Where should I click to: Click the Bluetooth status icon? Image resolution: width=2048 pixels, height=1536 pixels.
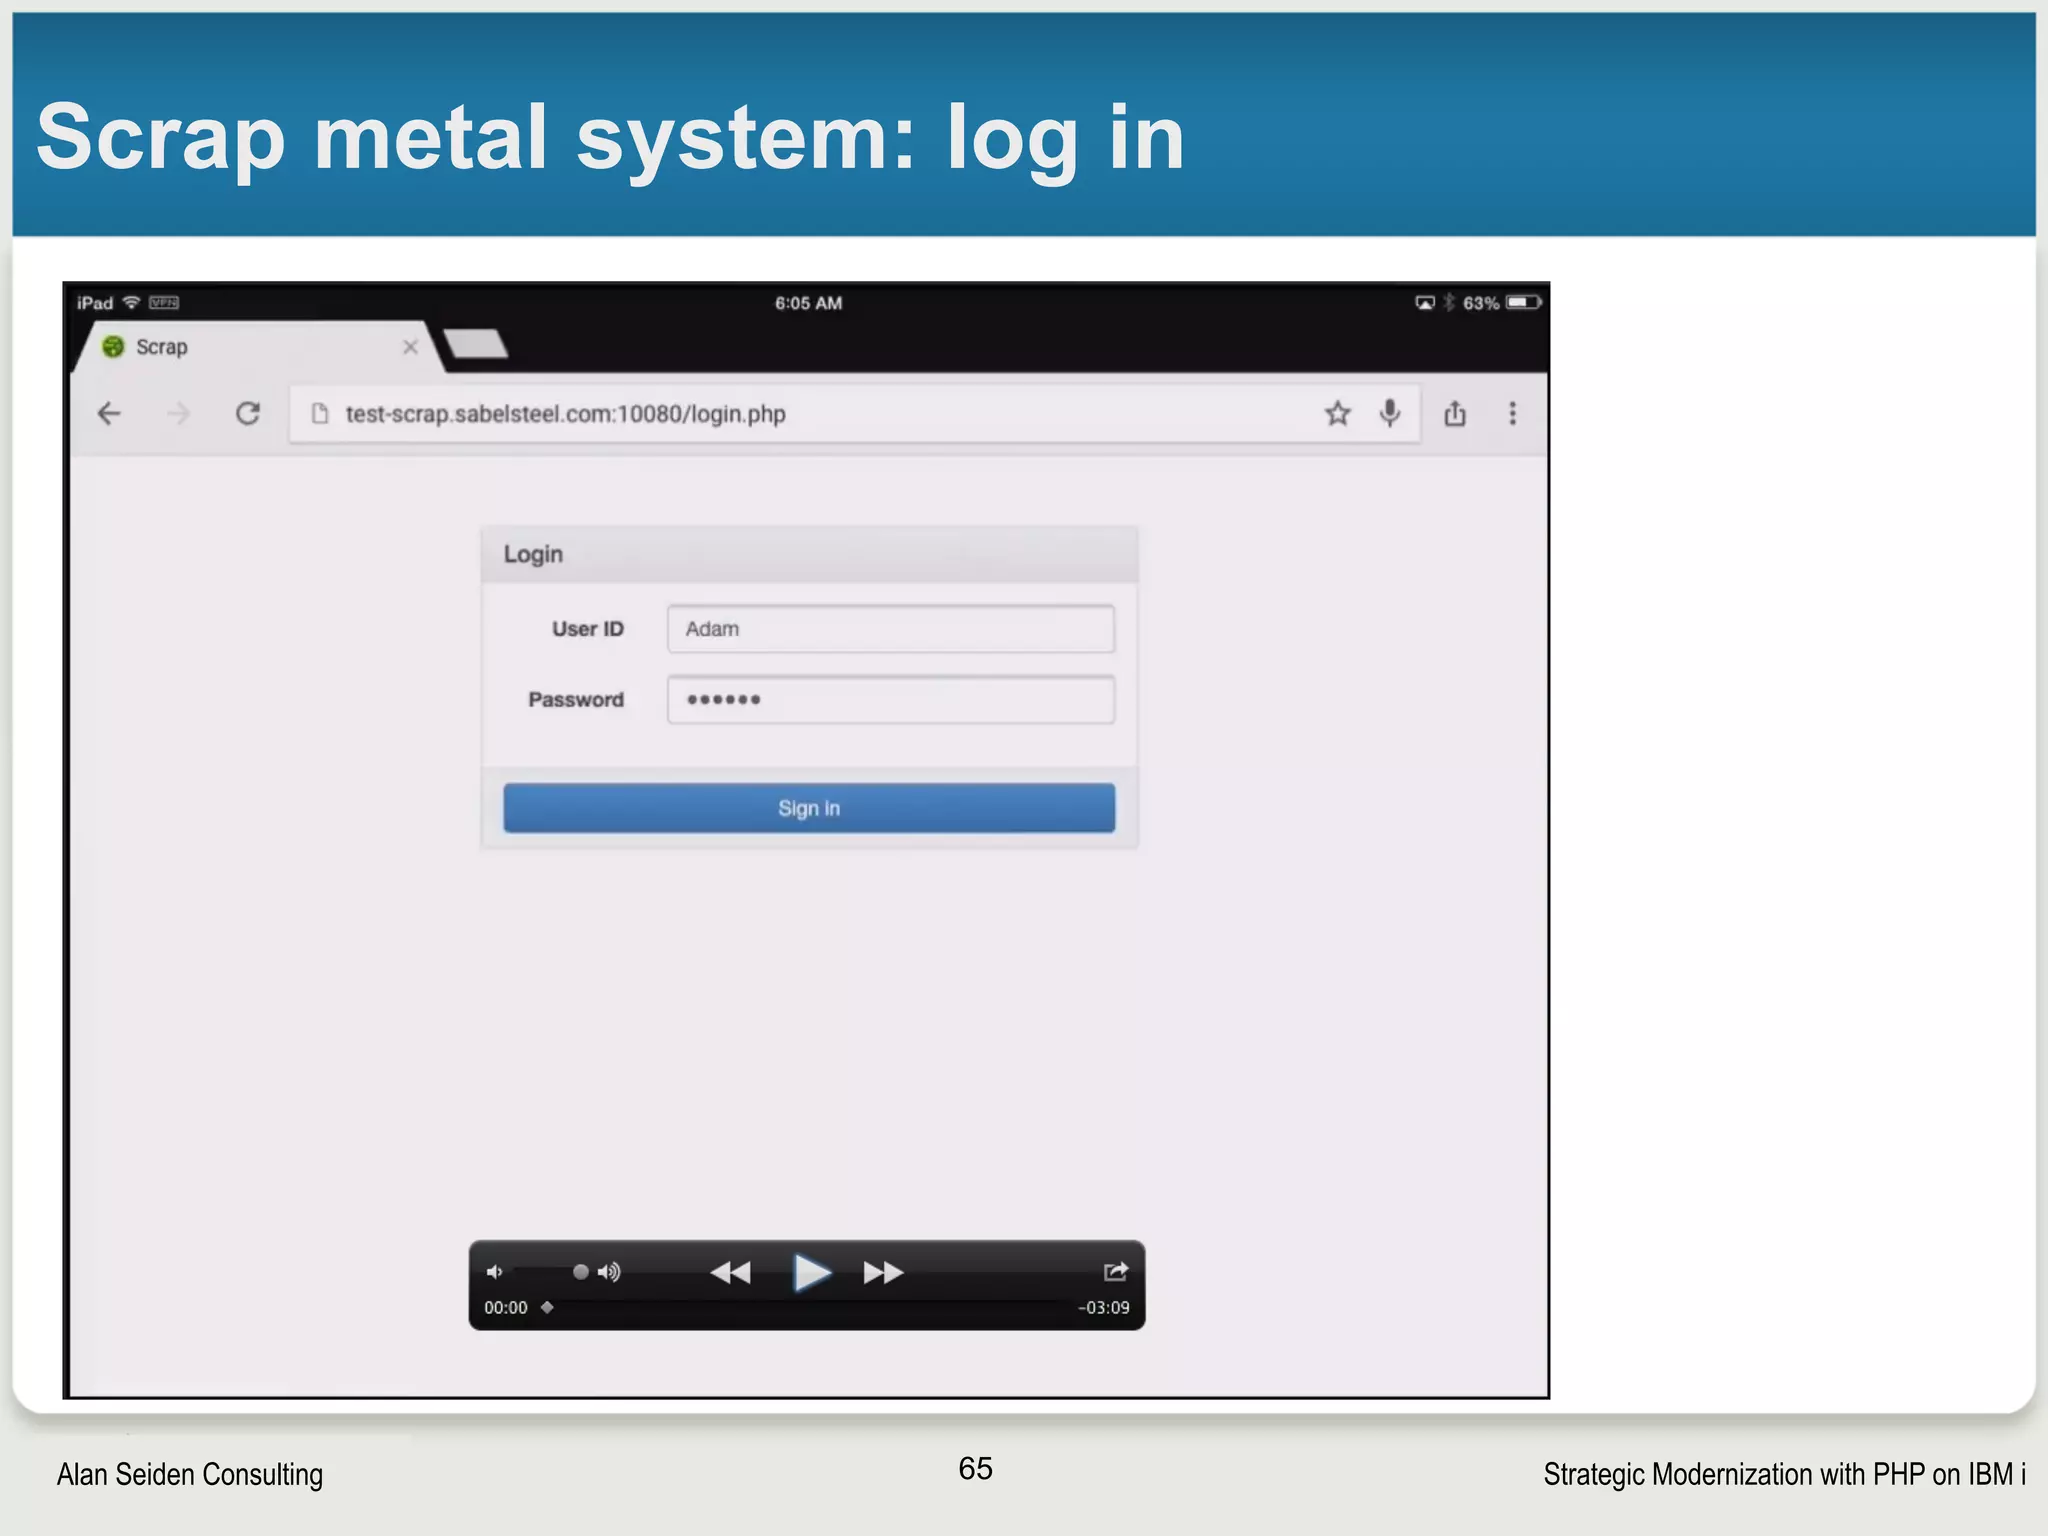click(x=1449, y=302)
